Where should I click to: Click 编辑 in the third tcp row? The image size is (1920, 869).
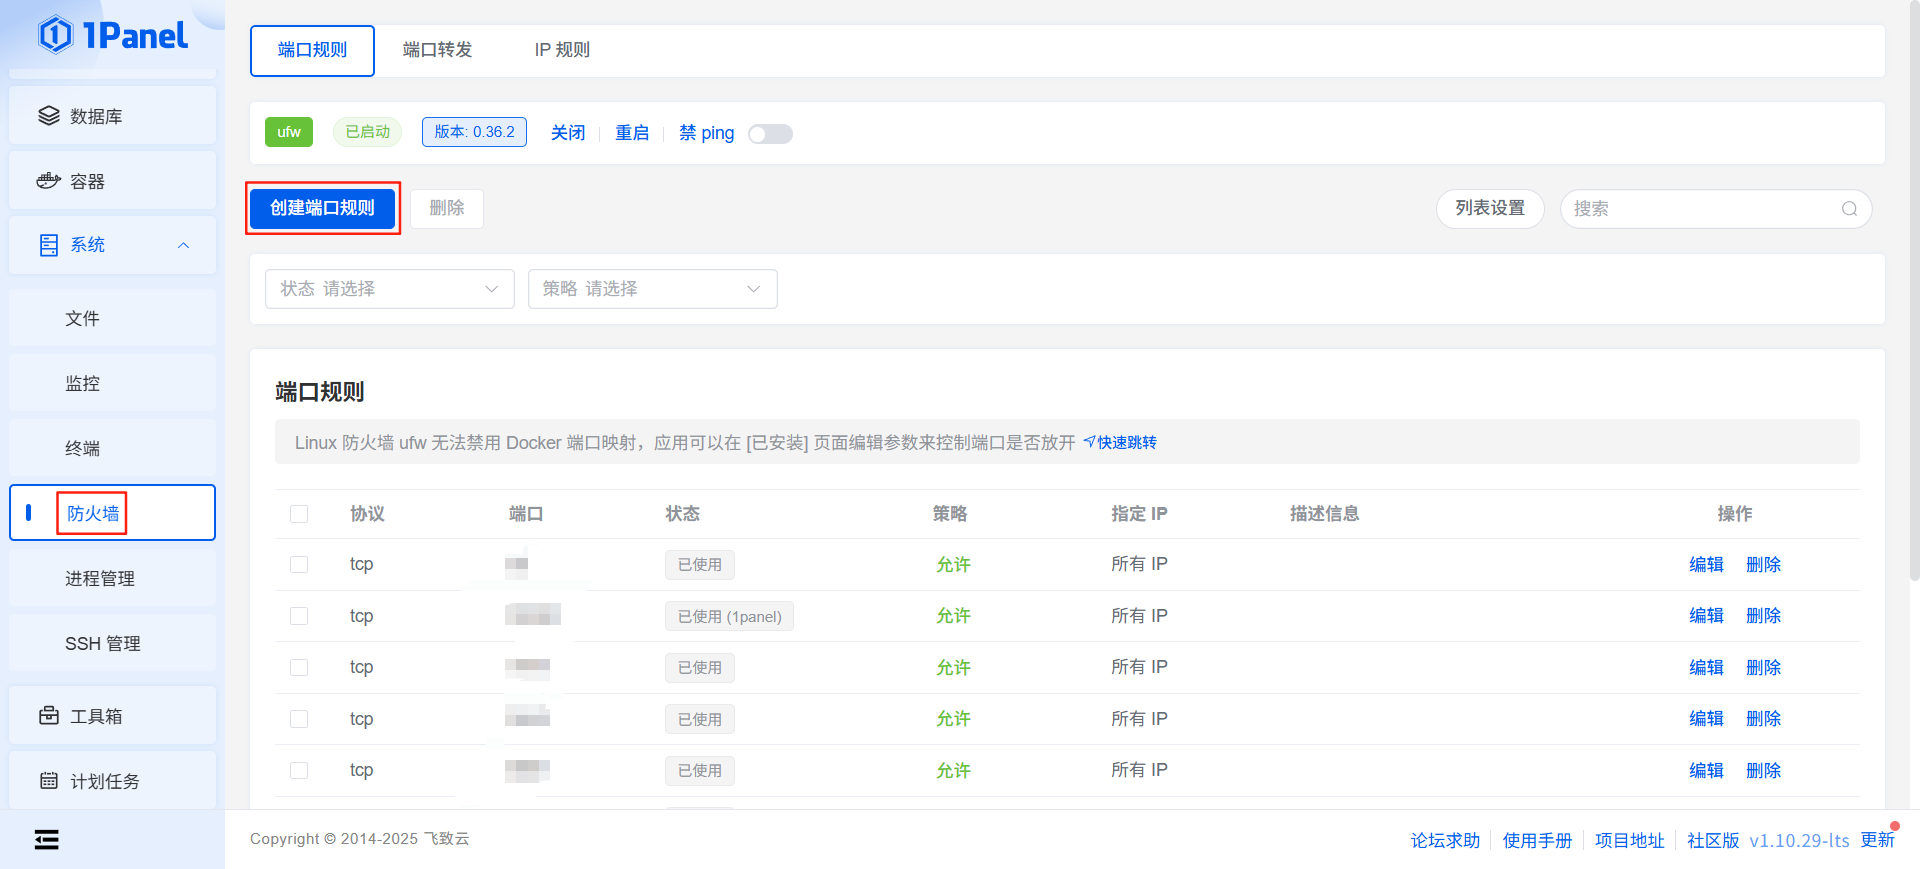[1707, 667]
